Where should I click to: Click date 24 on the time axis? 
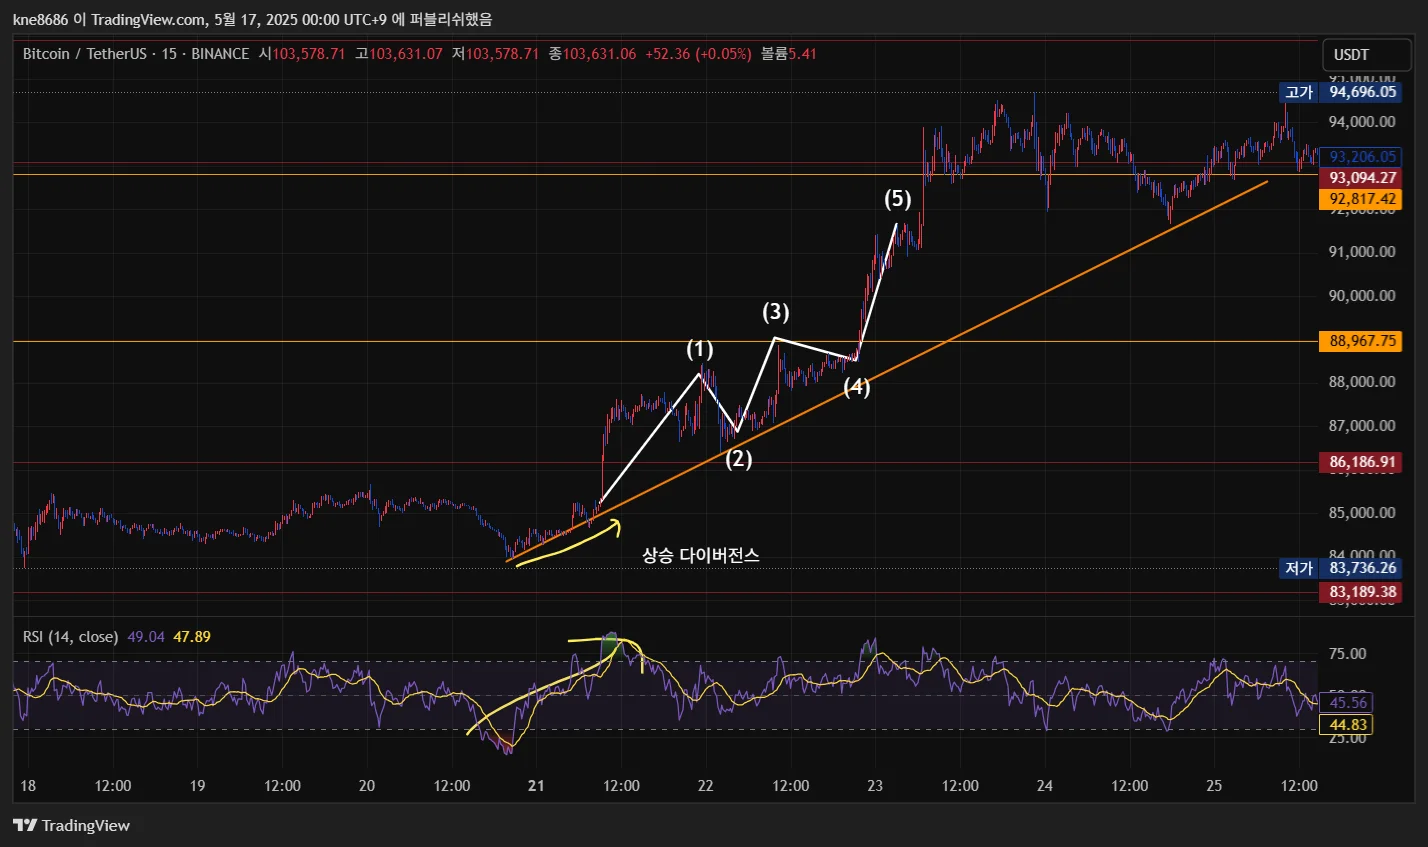1045,786
